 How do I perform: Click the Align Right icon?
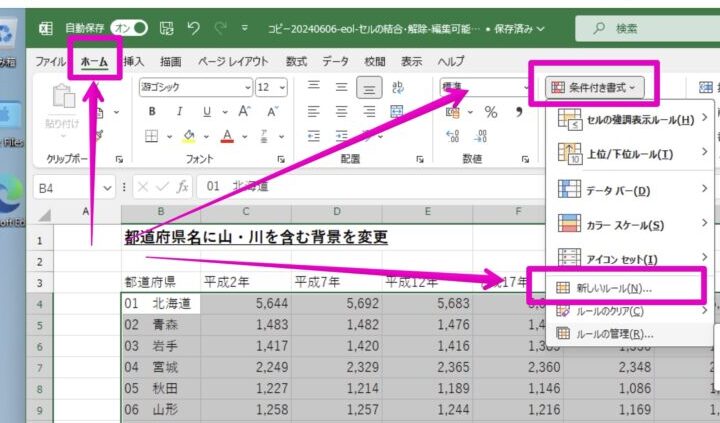pos(369,111)
